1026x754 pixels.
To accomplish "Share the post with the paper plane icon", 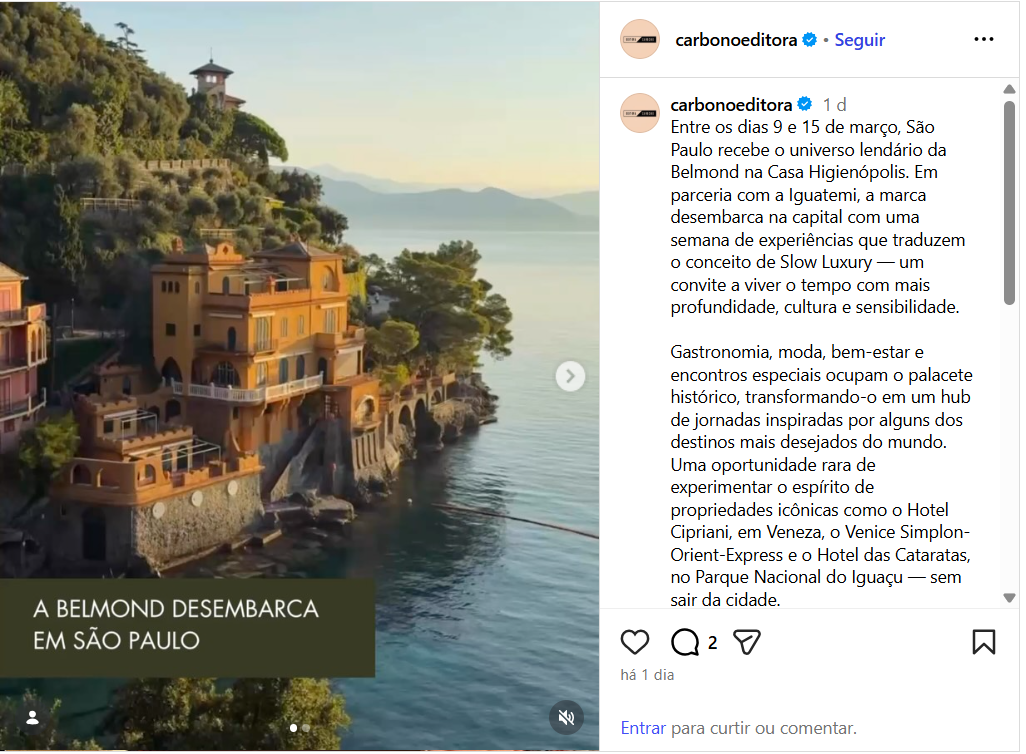I will pos(747,642).
